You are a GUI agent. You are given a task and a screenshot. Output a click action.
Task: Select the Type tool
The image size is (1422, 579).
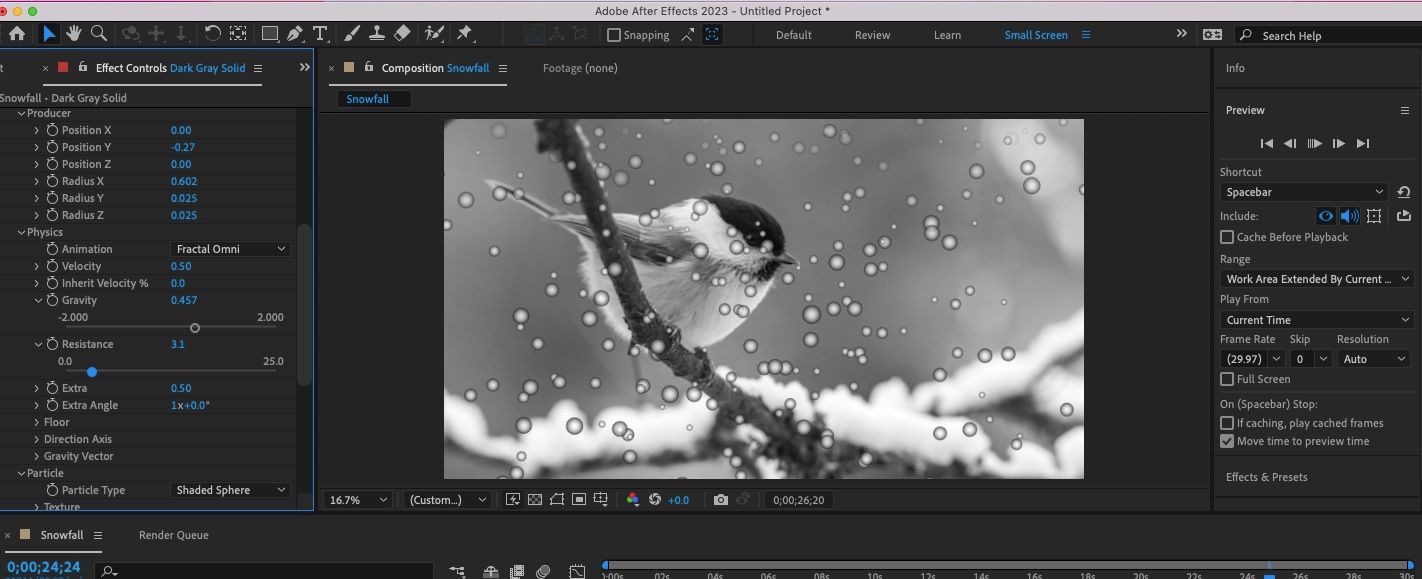point(320,34)
